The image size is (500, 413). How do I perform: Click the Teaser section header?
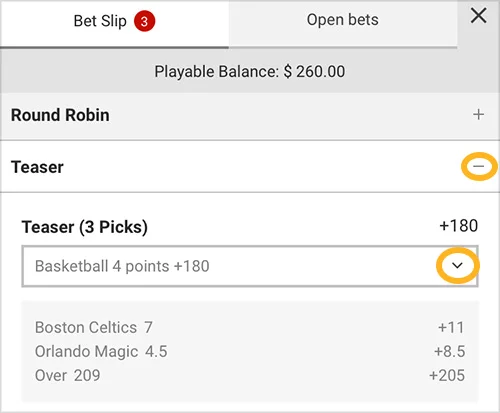[x=250, y=166]
